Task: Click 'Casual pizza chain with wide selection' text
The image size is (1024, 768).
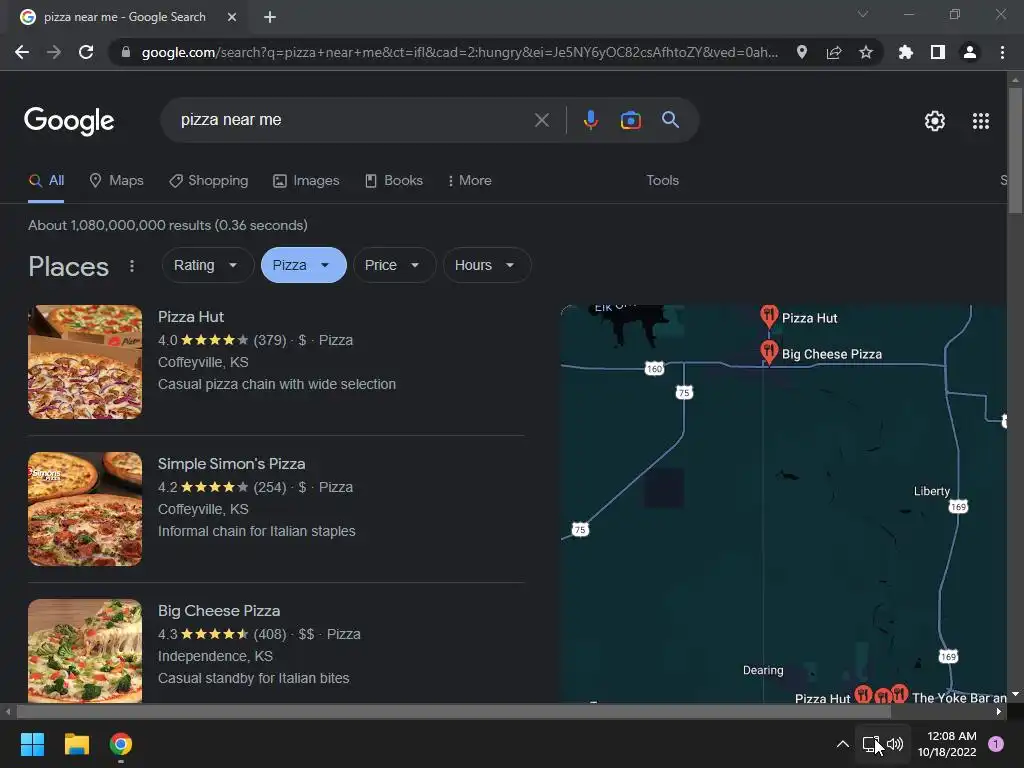Action: click(x=277, y=384)
